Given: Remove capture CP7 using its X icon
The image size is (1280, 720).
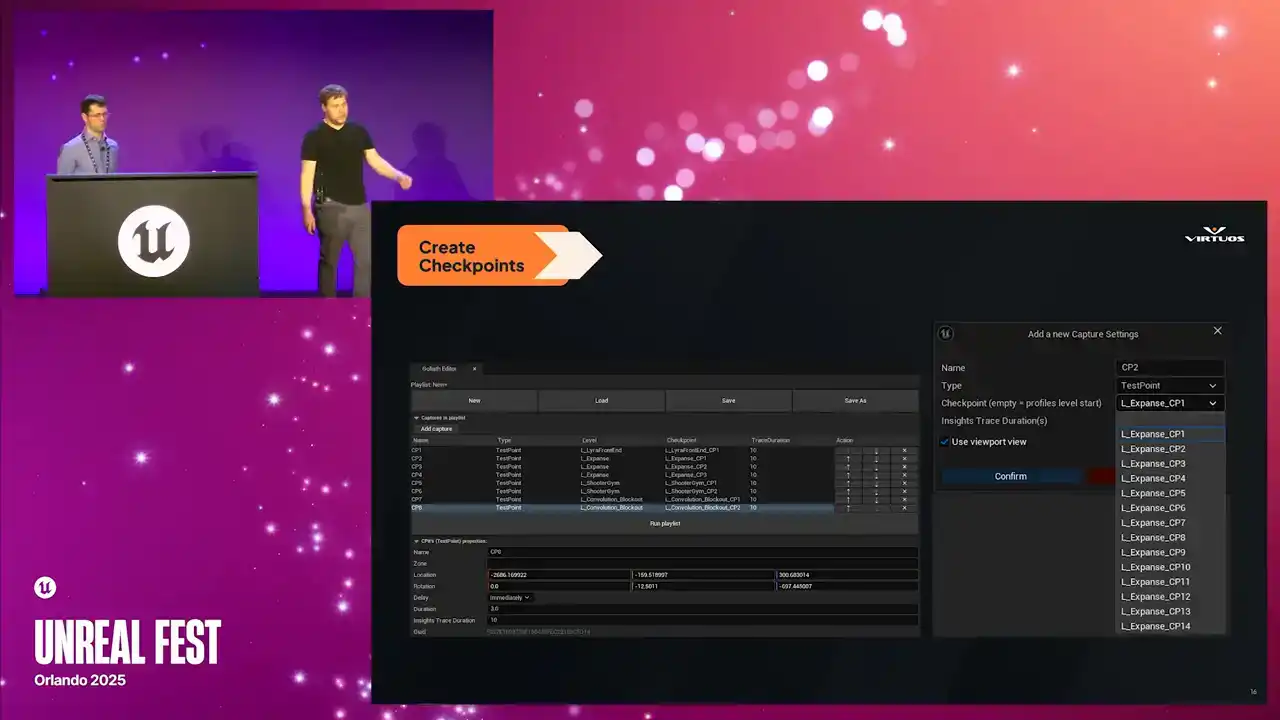Looking at the screenshot, I should click(904, 500).
